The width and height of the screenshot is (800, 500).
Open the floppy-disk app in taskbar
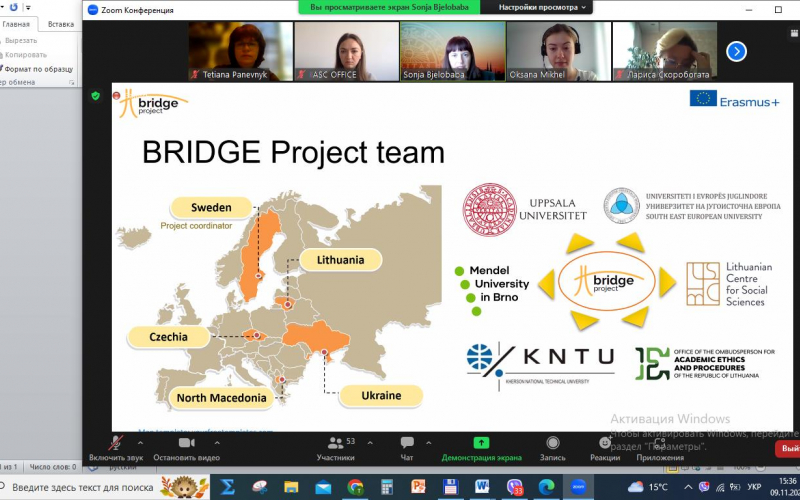pyautogui.click(x=451, y=487)
